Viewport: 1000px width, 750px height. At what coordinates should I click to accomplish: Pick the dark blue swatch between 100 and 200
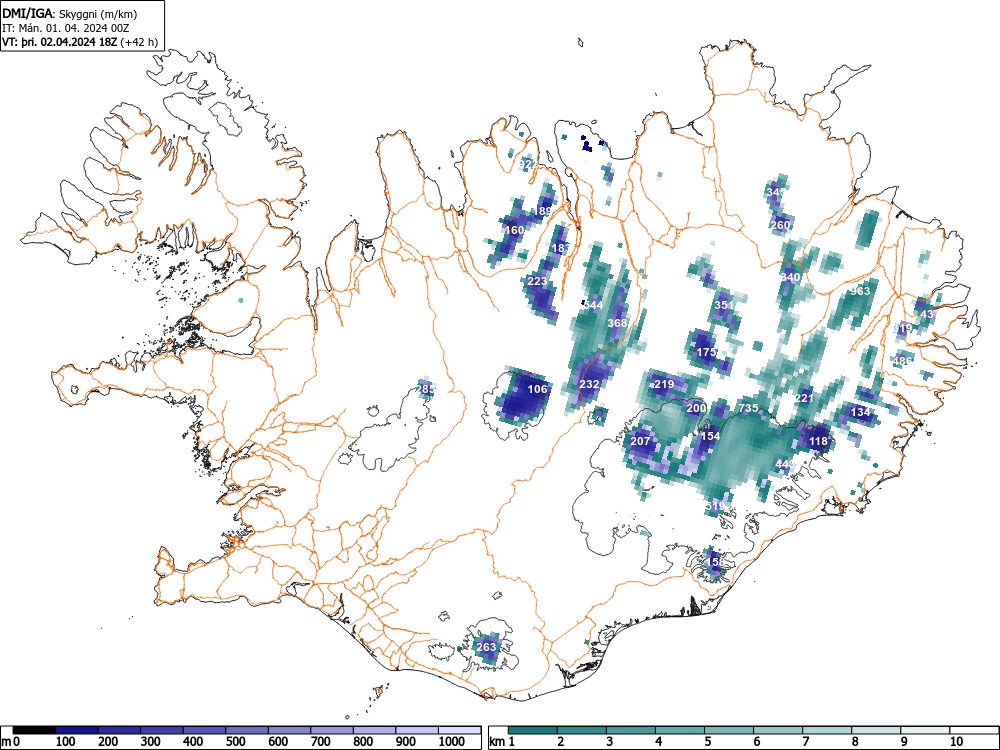click(77, 730)
